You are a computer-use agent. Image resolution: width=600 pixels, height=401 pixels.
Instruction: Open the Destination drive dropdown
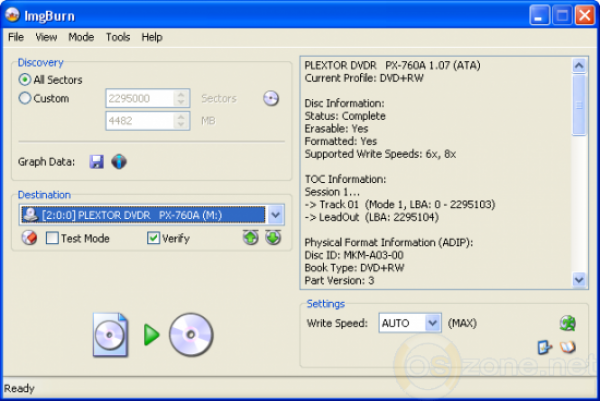[276, 215]
